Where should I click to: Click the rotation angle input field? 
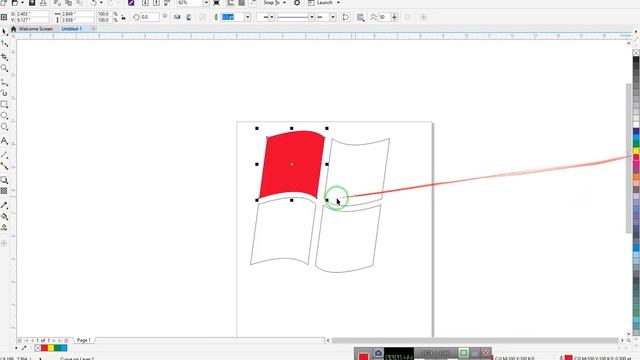(150, 17)
